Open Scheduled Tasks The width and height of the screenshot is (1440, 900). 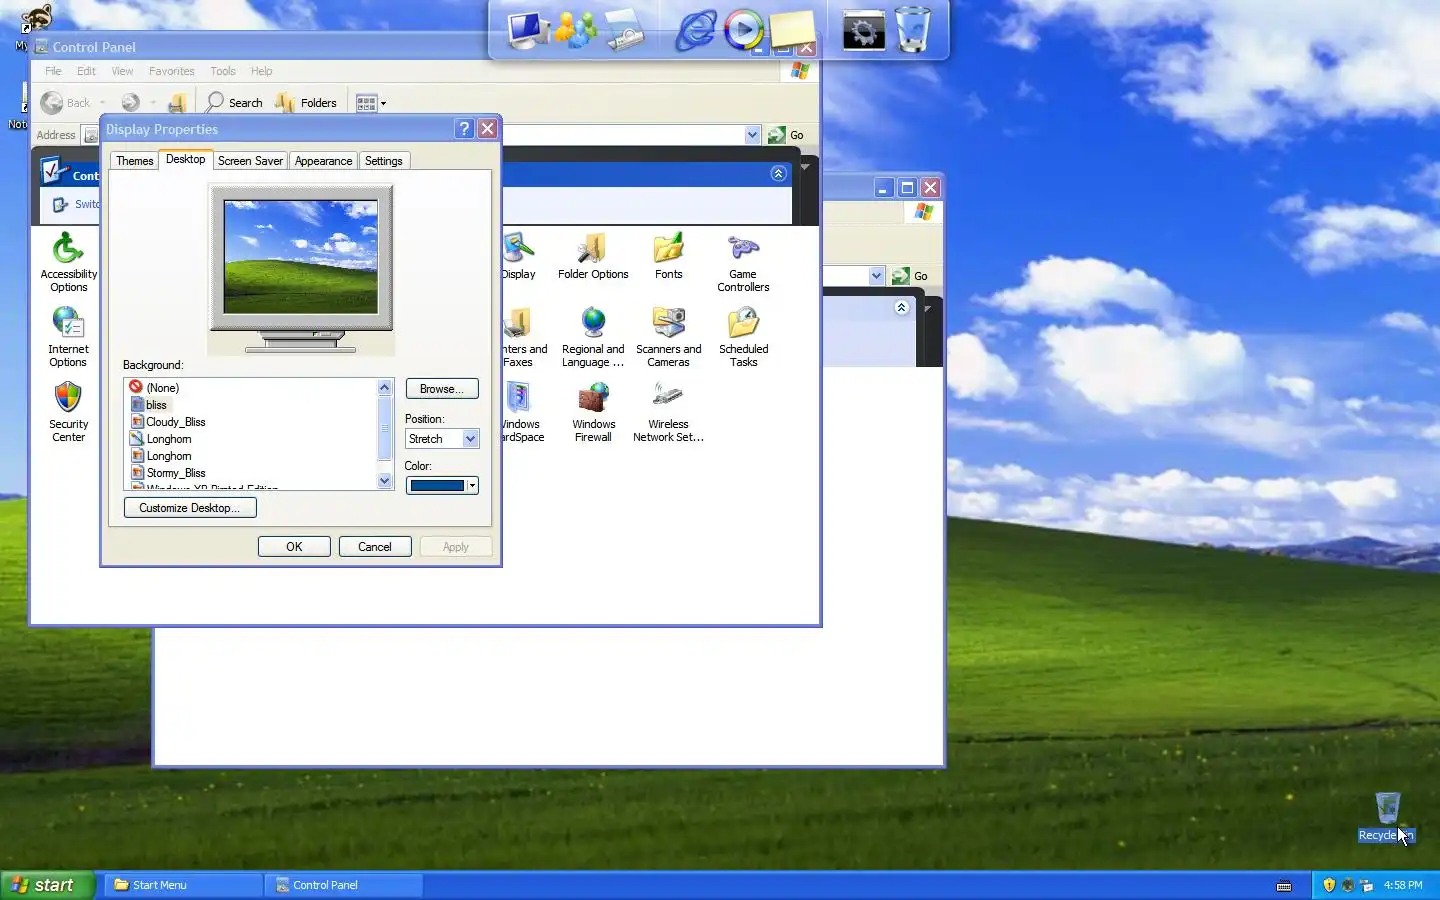[743, 337]
